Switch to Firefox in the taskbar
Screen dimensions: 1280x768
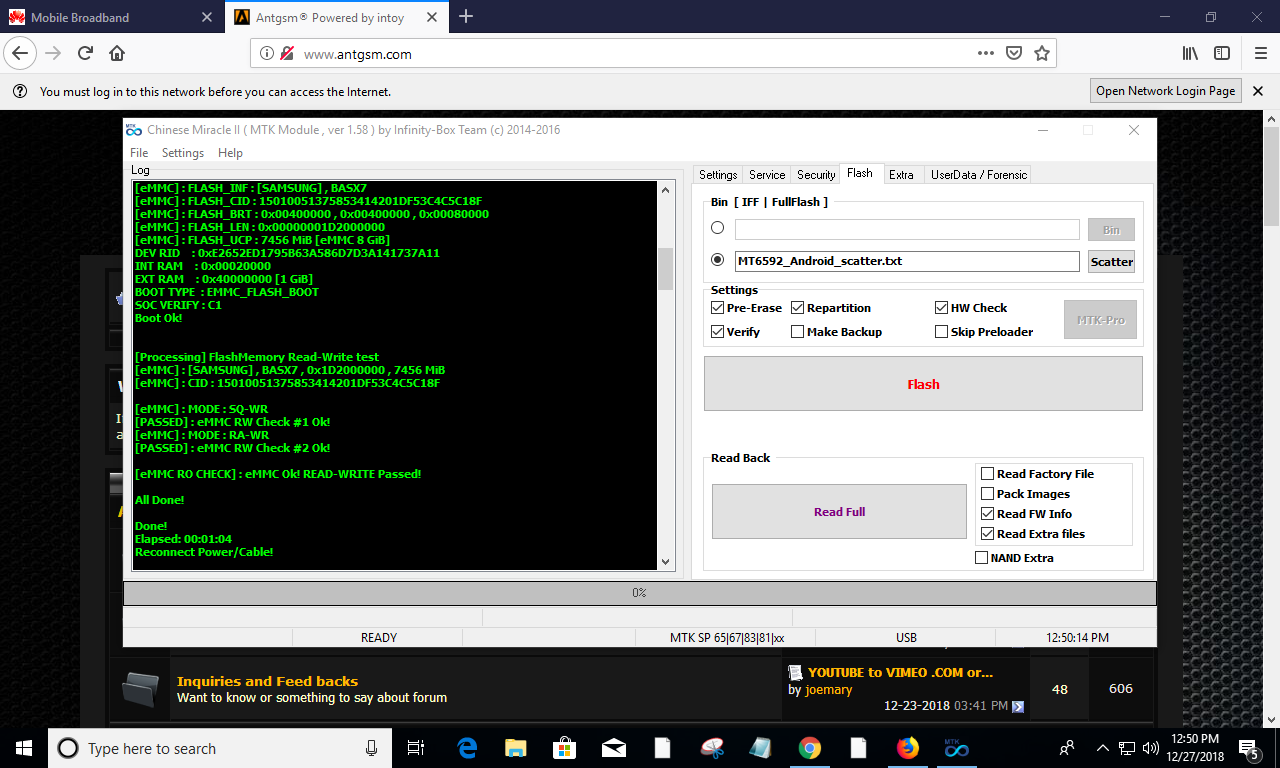coord(908,748)
